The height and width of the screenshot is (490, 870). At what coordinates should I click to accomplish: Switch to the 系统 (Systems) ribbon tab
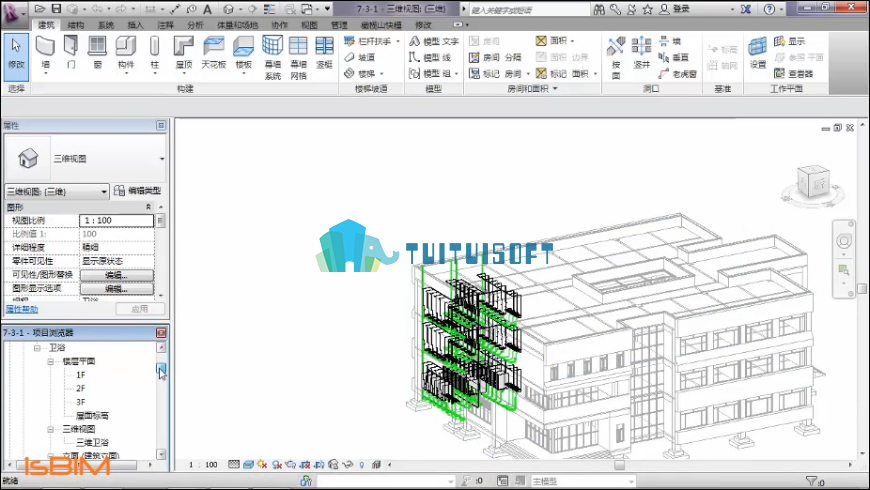(105, 25)
